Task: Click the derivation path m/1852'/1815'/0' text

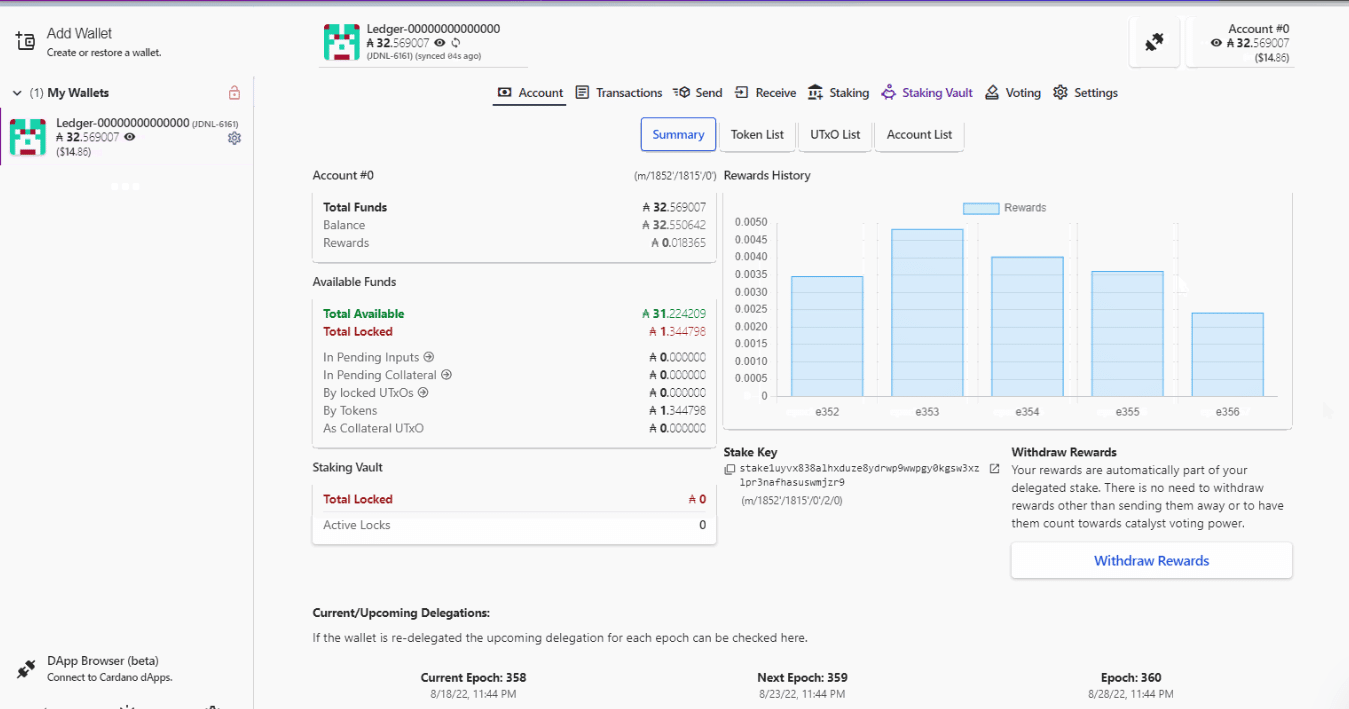Action: pyautogui.click(x=675, y=176)
